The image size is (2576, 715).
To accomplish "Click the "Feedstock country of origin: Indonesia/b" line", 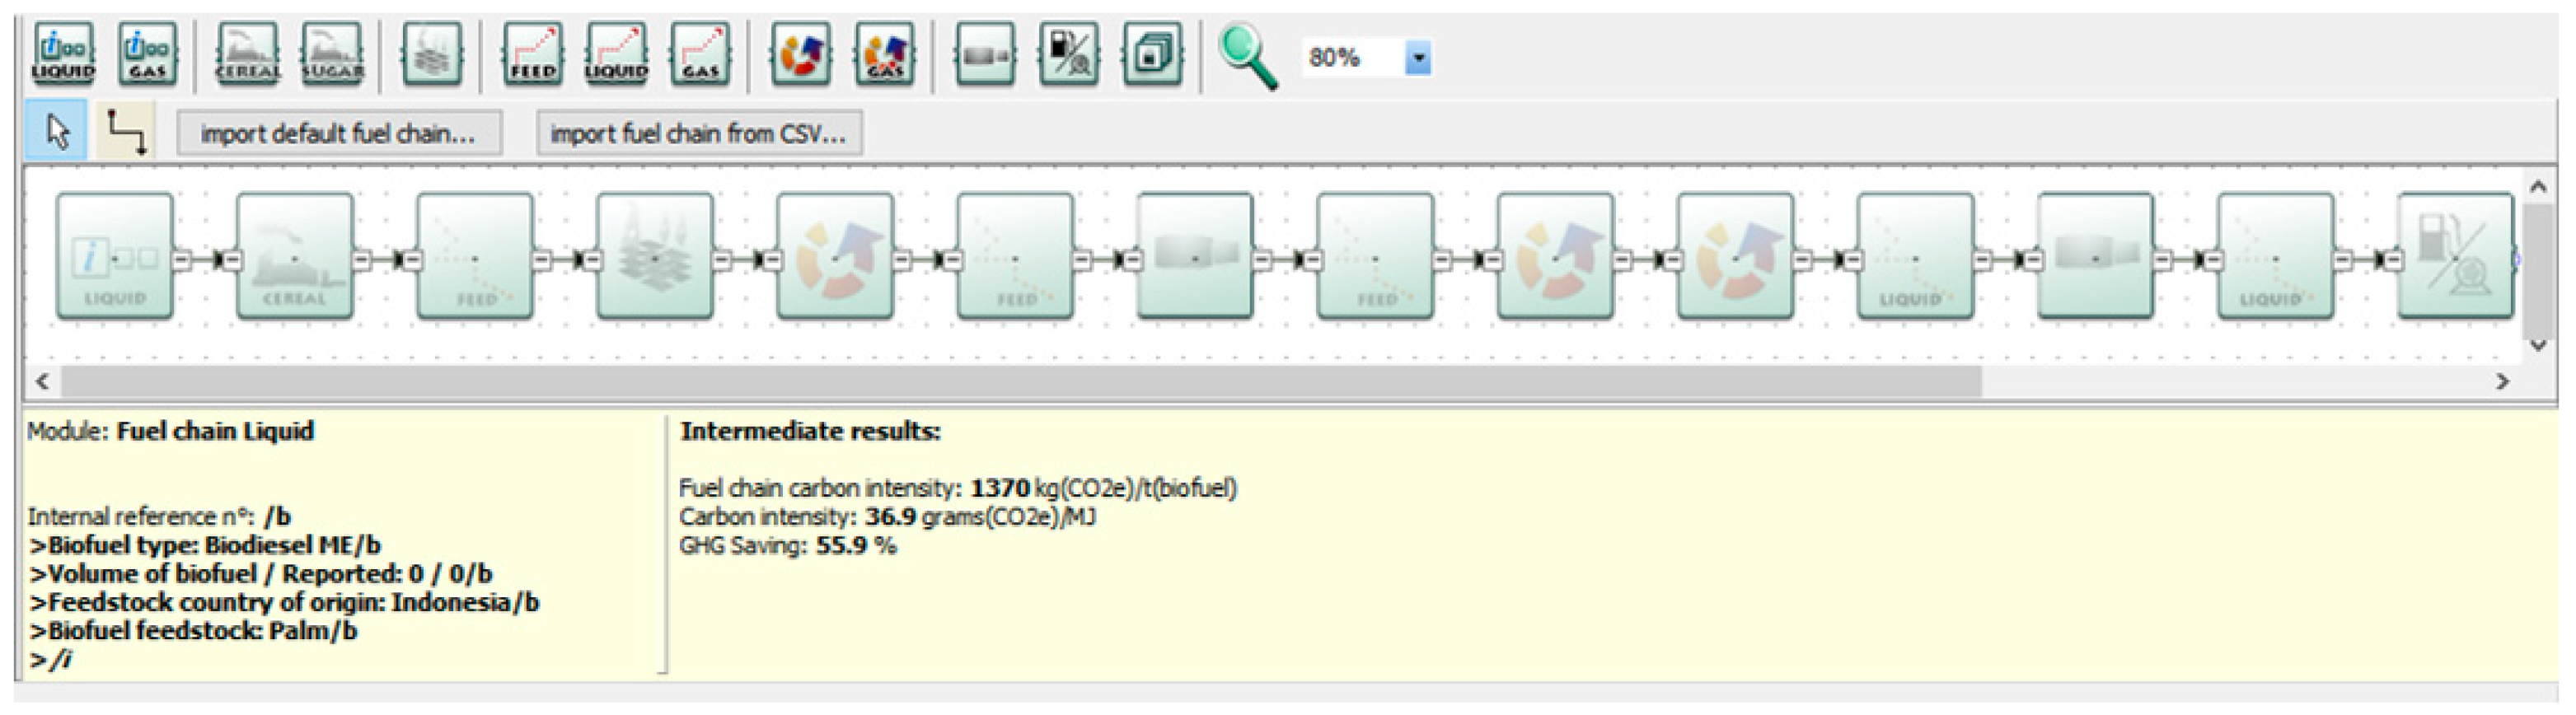I will [284, 602].
